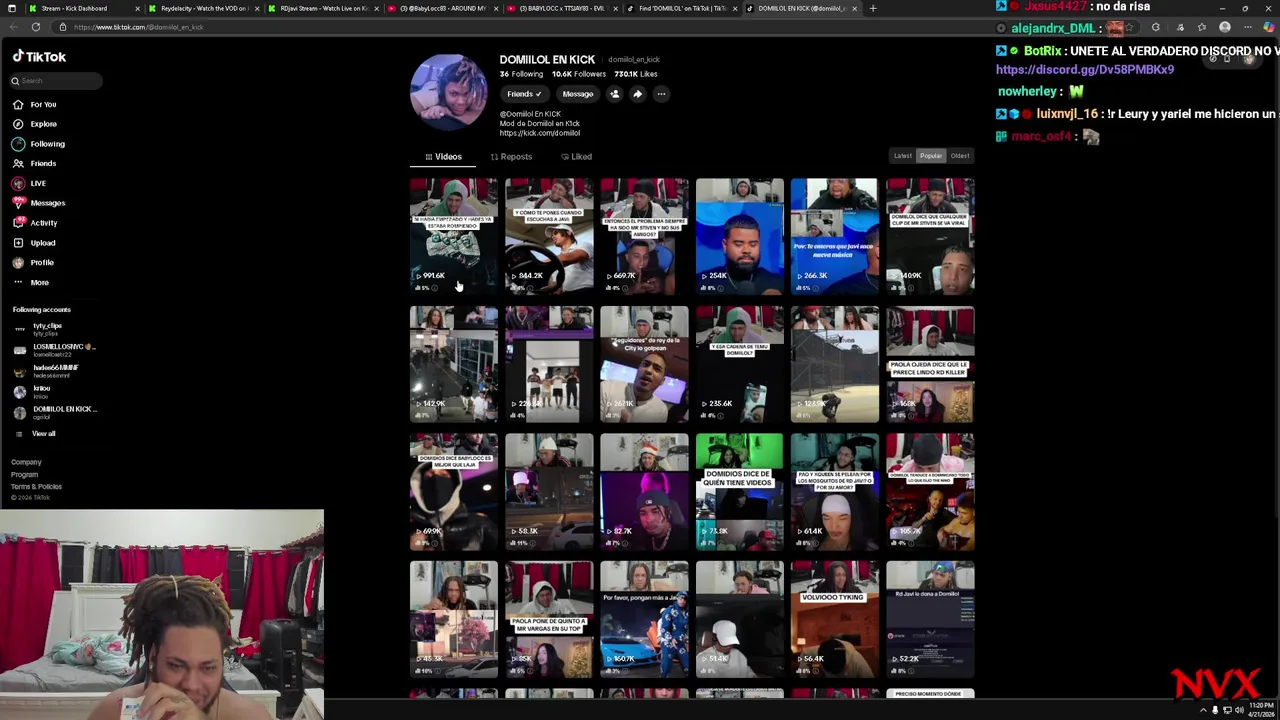
Task: Open the 'Rd Javi le dona a Domiilol' video
Action: tap(930, 619)
